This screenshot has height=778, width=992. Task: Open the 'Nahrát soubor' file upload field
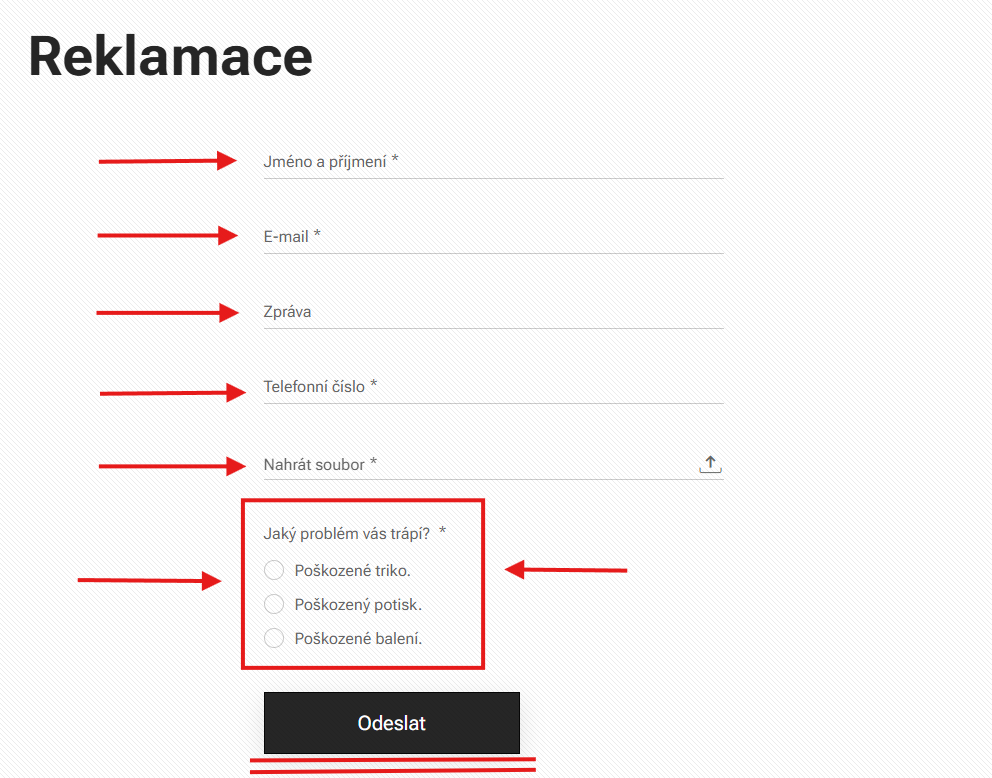point(478,465)
